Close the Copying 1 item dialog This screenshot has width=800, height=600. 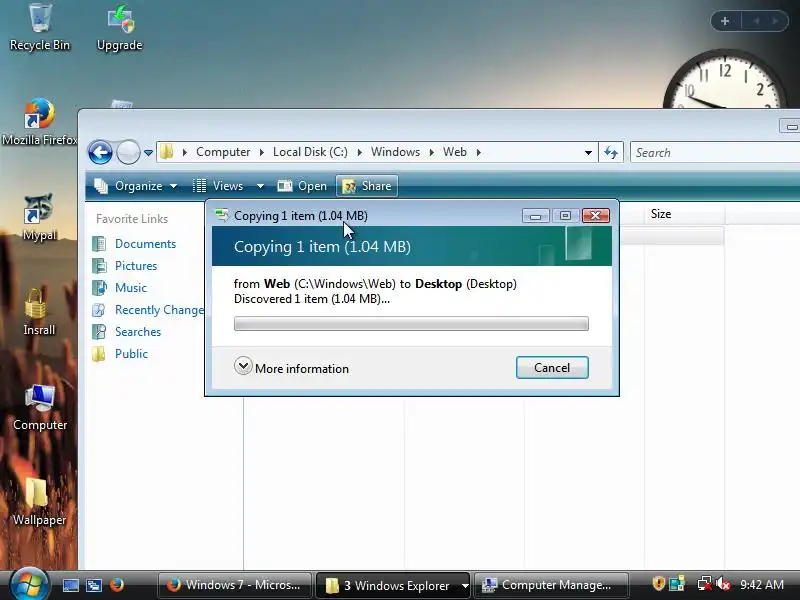(595, 216)
